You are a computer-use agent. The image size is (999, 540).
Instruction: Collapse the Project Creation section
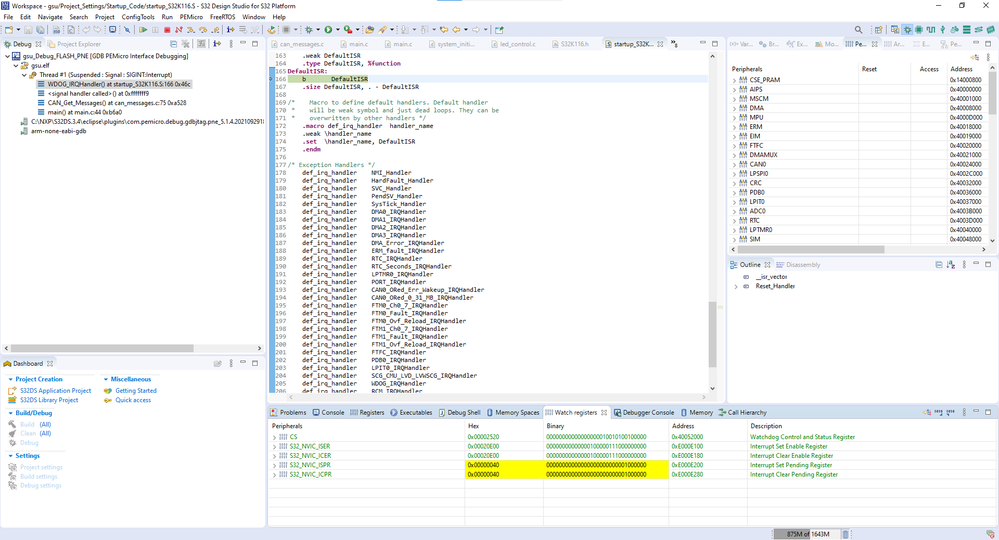tap(11, 379)
